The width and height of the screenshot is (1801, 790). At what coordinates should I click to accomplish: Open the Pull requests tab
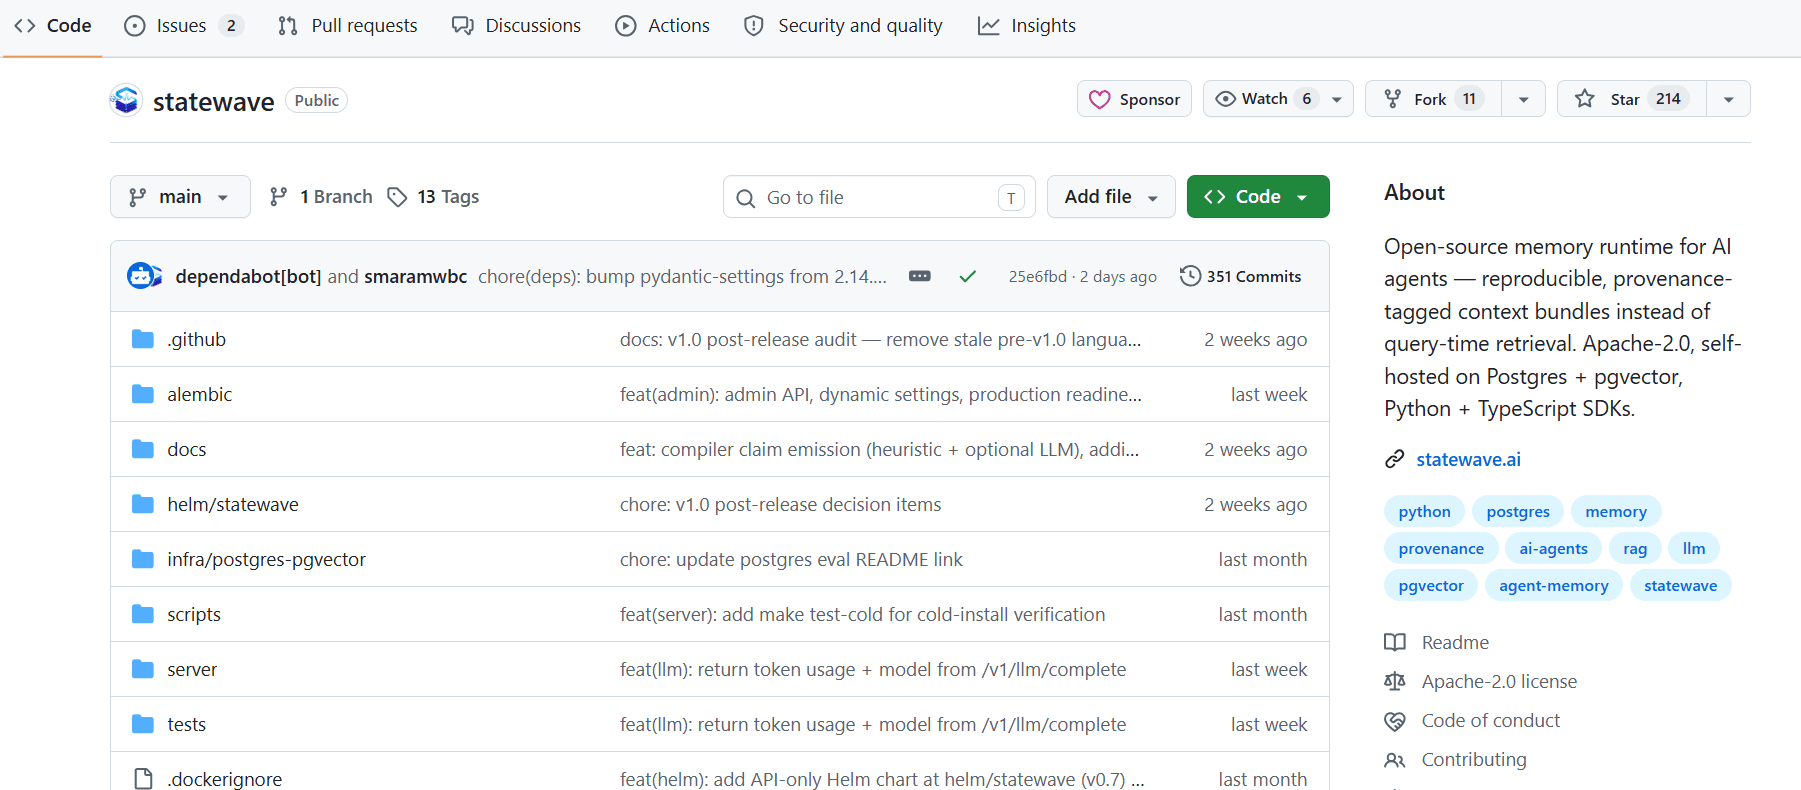[347, 26]
